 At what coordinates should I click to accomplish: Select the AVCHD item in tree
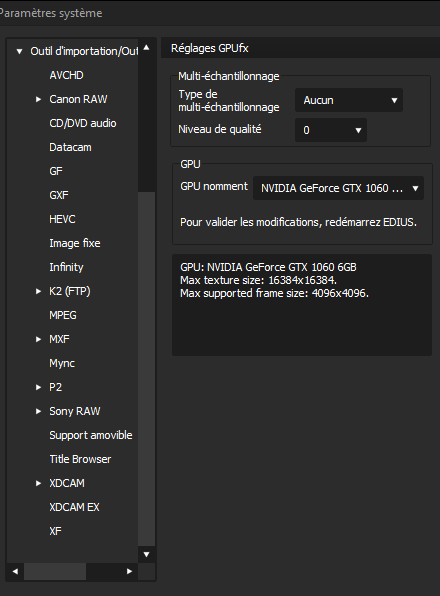point(66,75)
